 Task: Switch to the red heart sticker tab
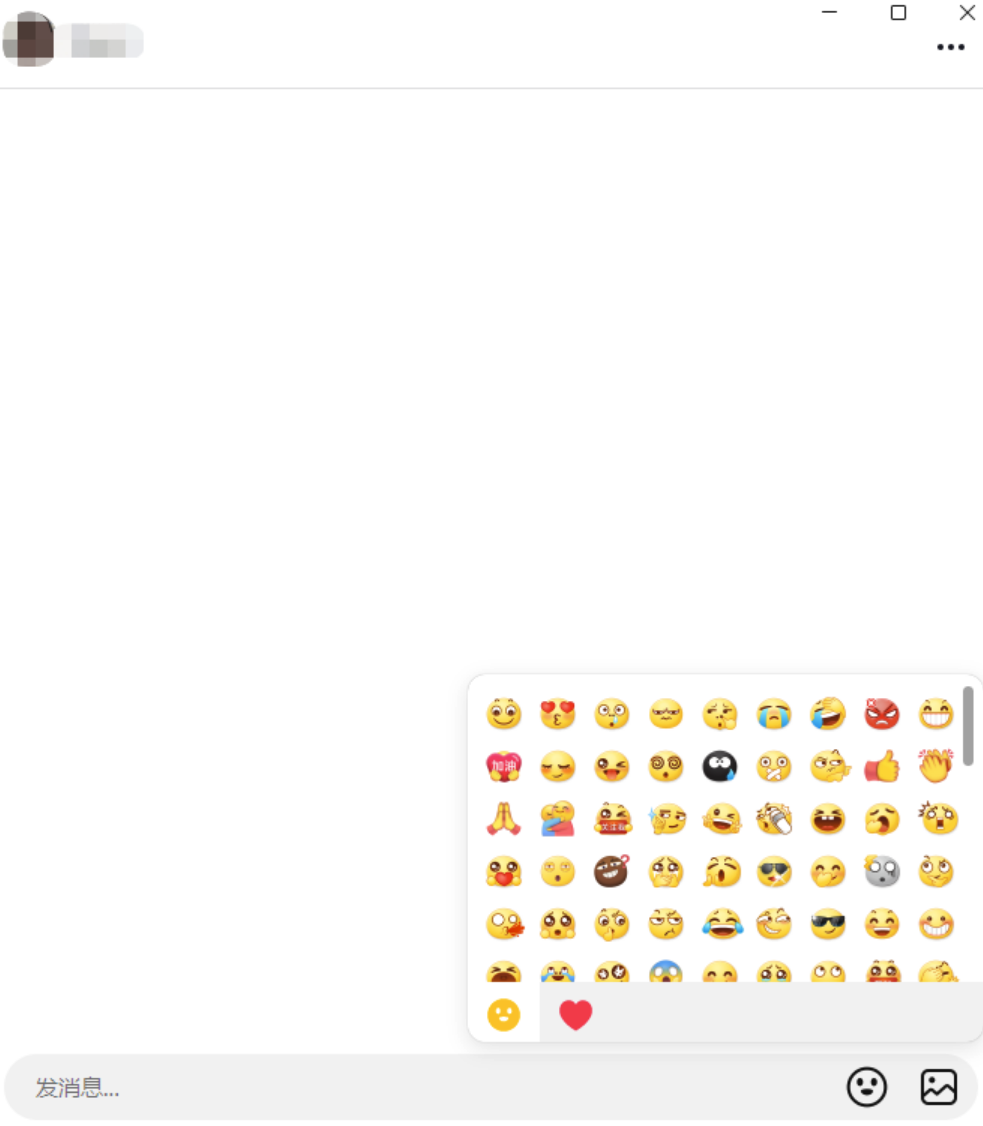(x=575, y=1015)
